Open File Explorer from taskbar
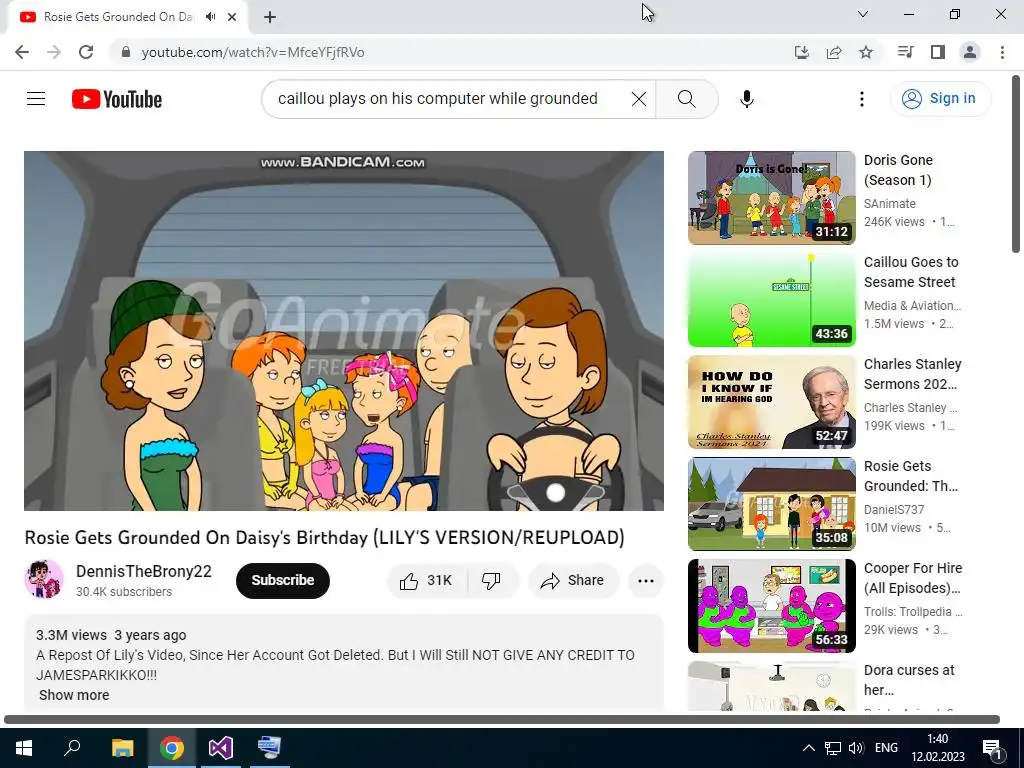 [x=122, y=747]
